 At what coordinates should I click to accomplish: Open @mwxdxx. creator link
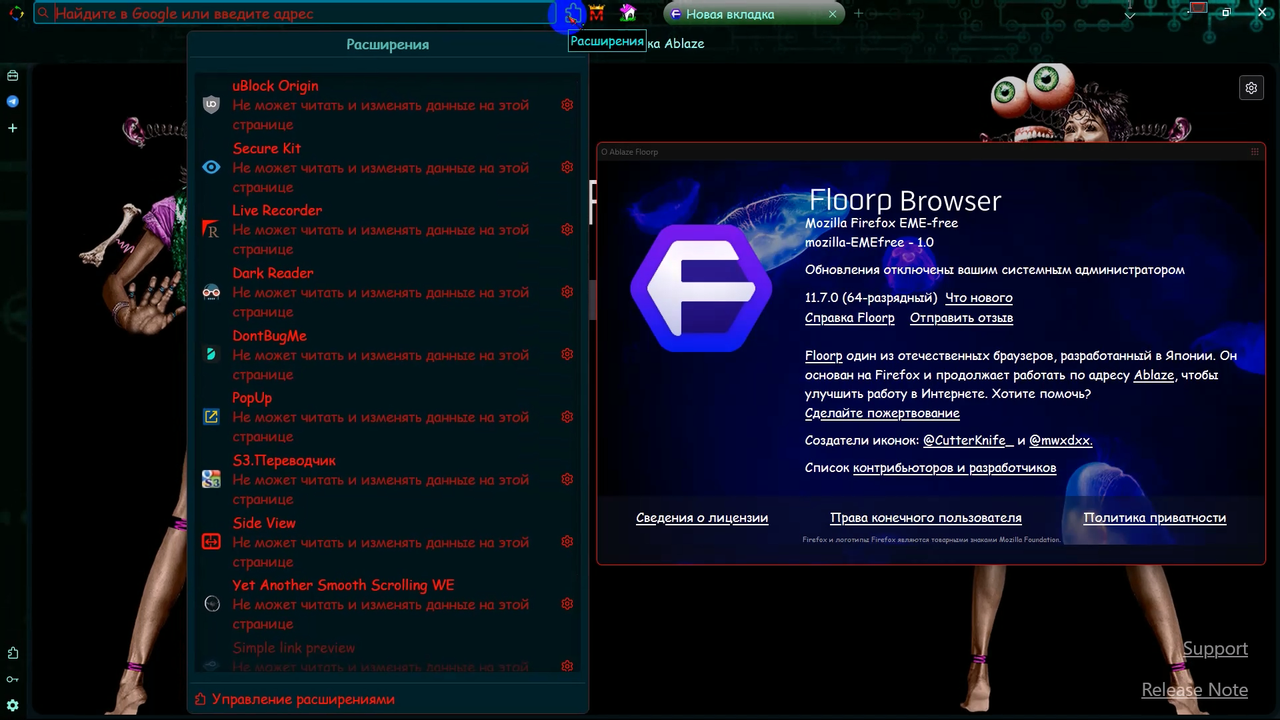click(x=1060, y=440)
